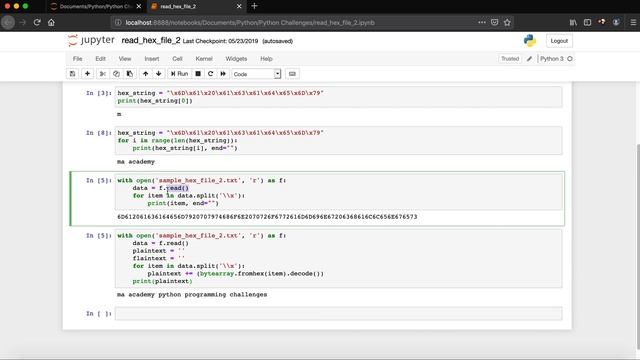Open Firefox account icon

pyautogui.click(x=616, y=22)
